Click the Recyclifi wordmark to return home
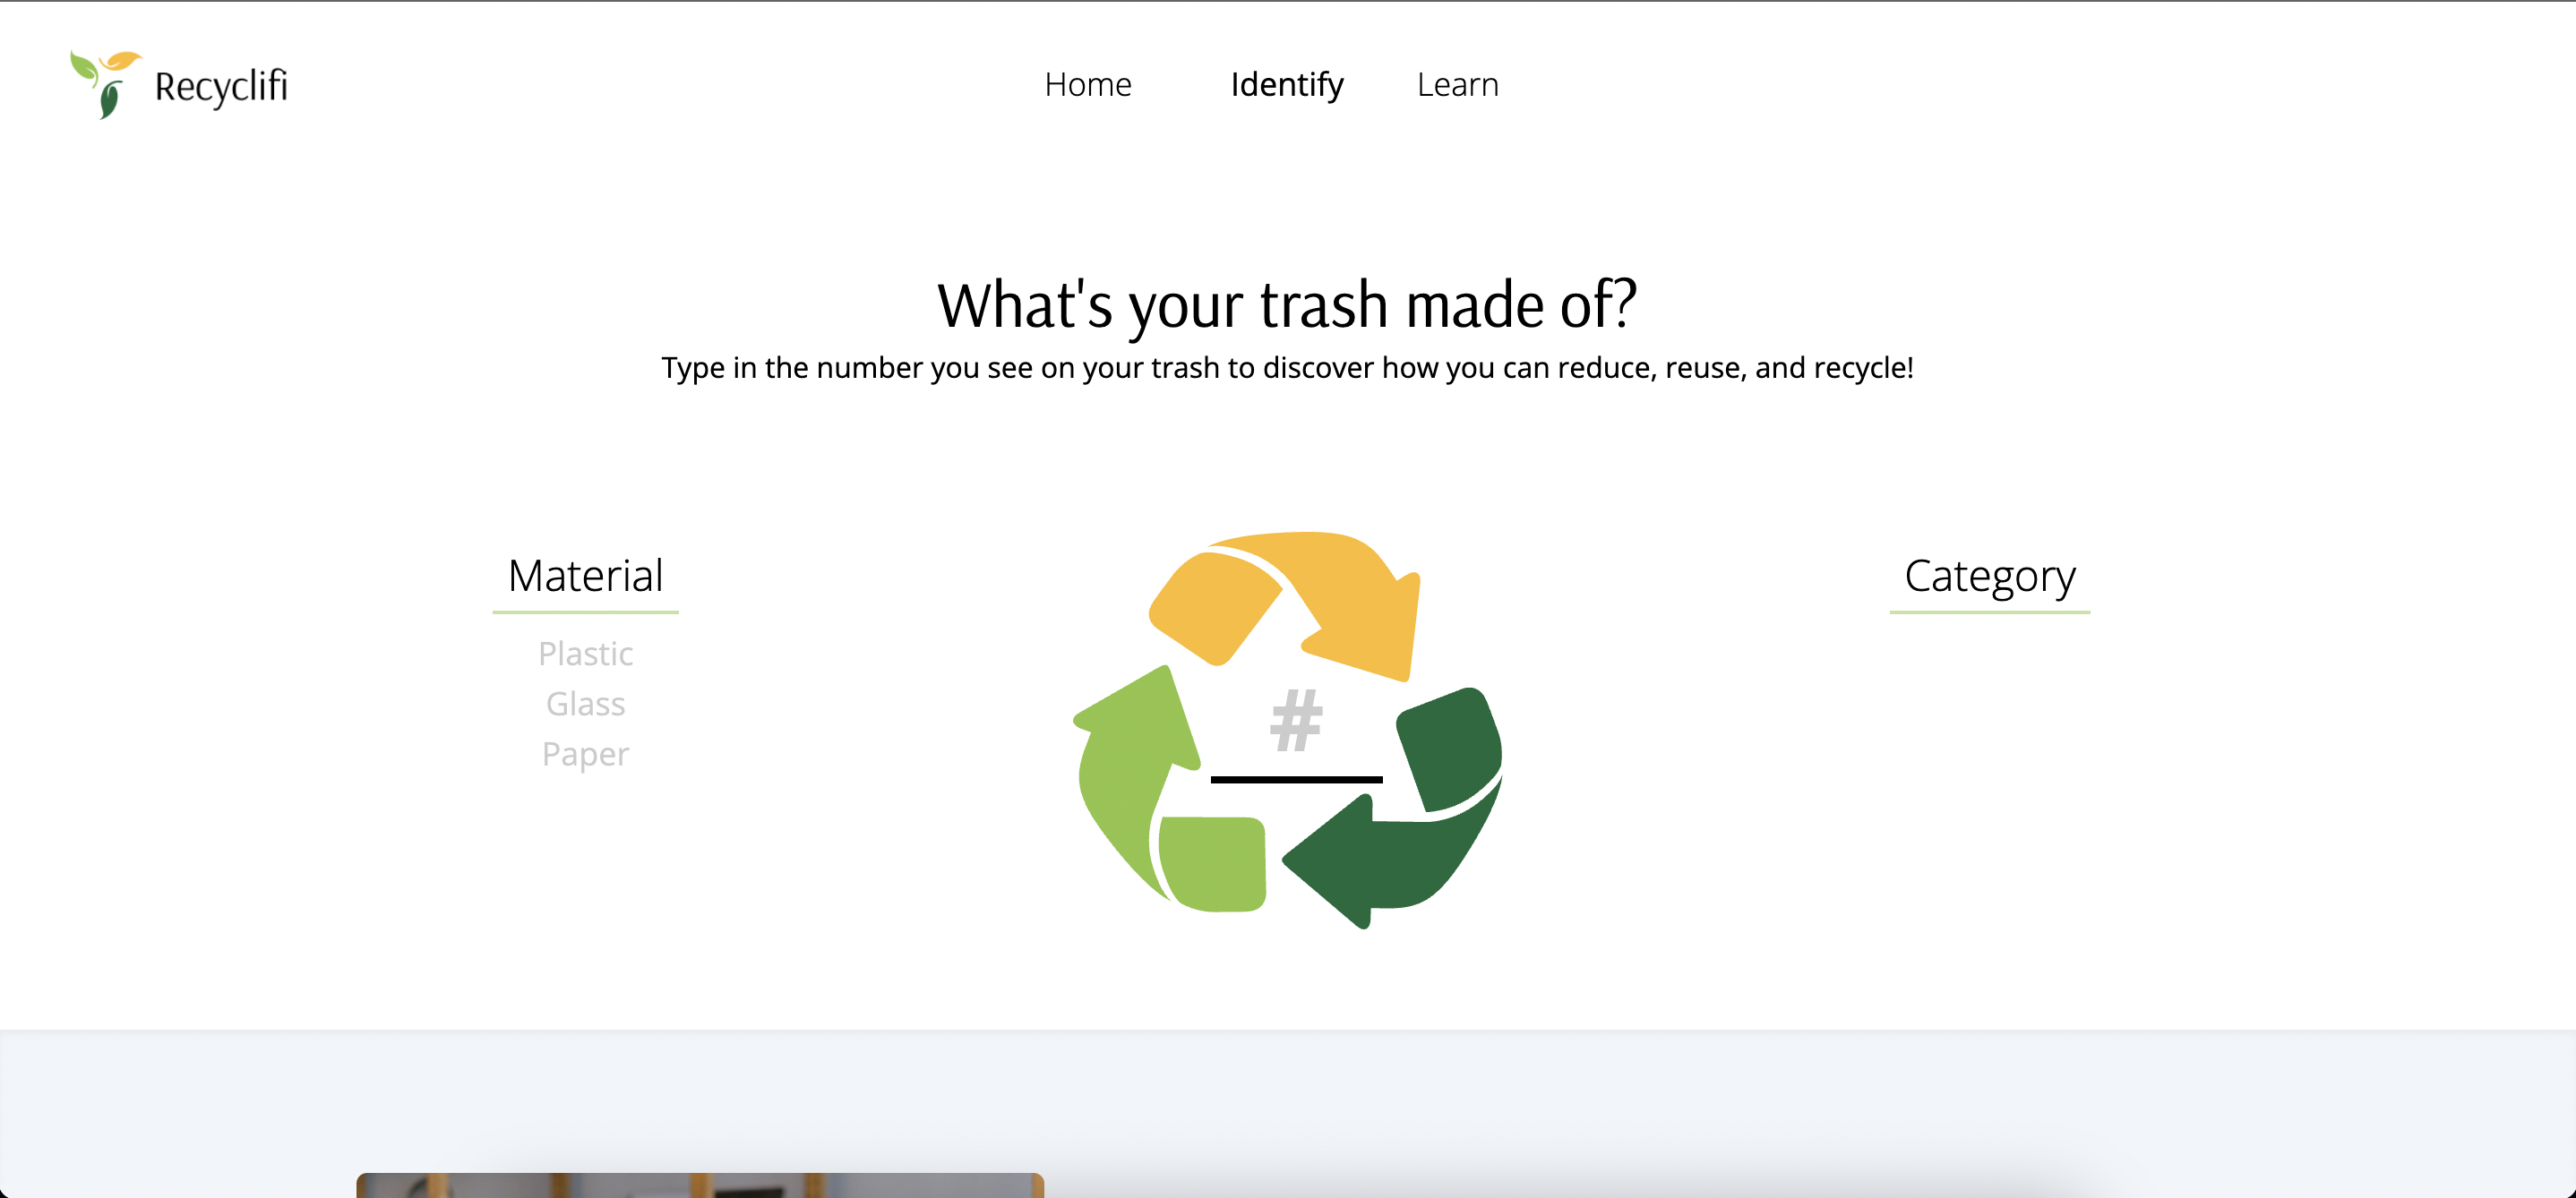This screenshot has width=2576, height=1198. (x=221, y=86)
